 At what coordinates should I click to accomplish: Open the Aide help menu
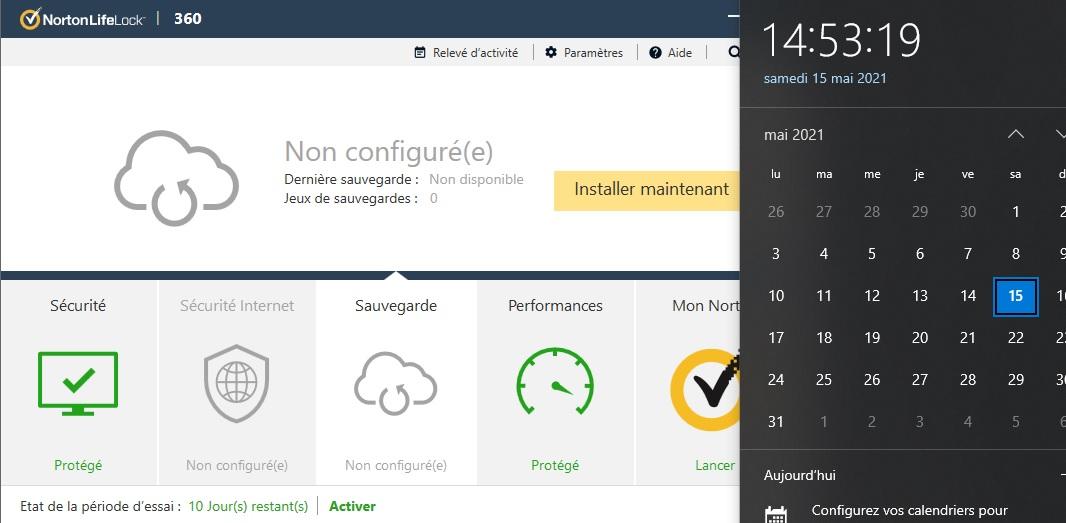(x=680, y=52)
